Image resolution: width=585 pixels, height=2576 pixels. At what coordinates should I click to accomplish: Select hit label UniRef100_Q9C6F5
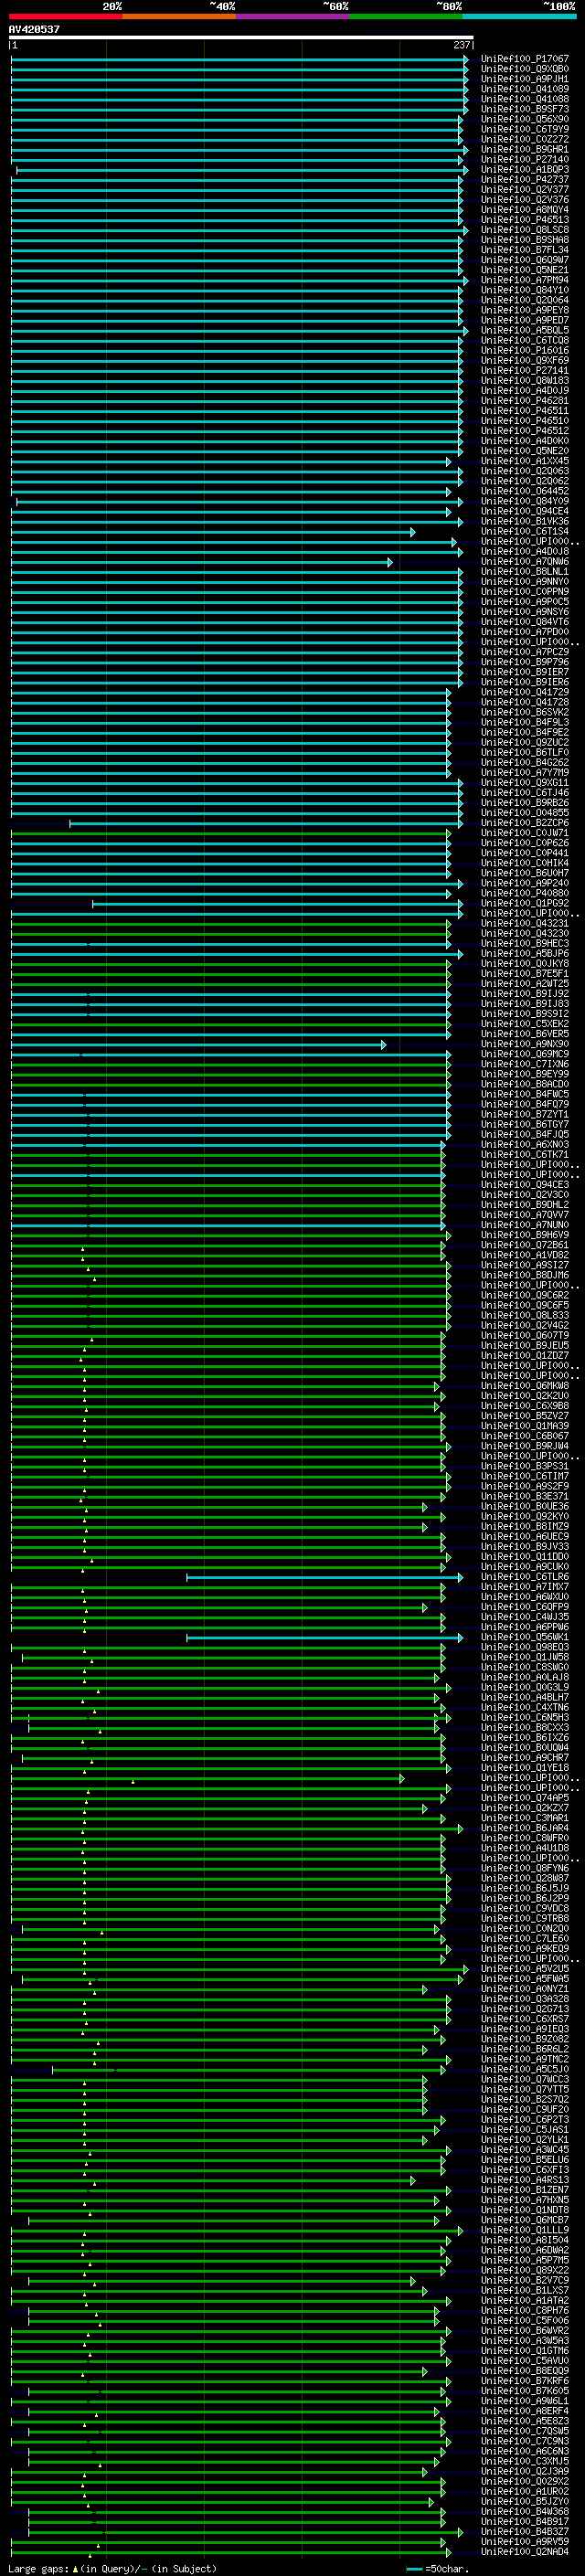[524, 1306]
